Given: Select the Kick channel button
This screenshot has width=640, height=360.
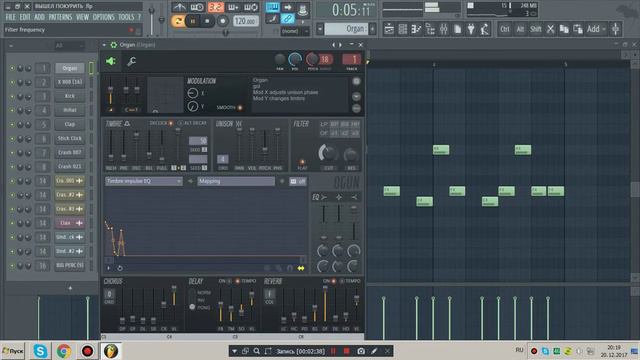Looking at the screenshot, I should point(69,96).
